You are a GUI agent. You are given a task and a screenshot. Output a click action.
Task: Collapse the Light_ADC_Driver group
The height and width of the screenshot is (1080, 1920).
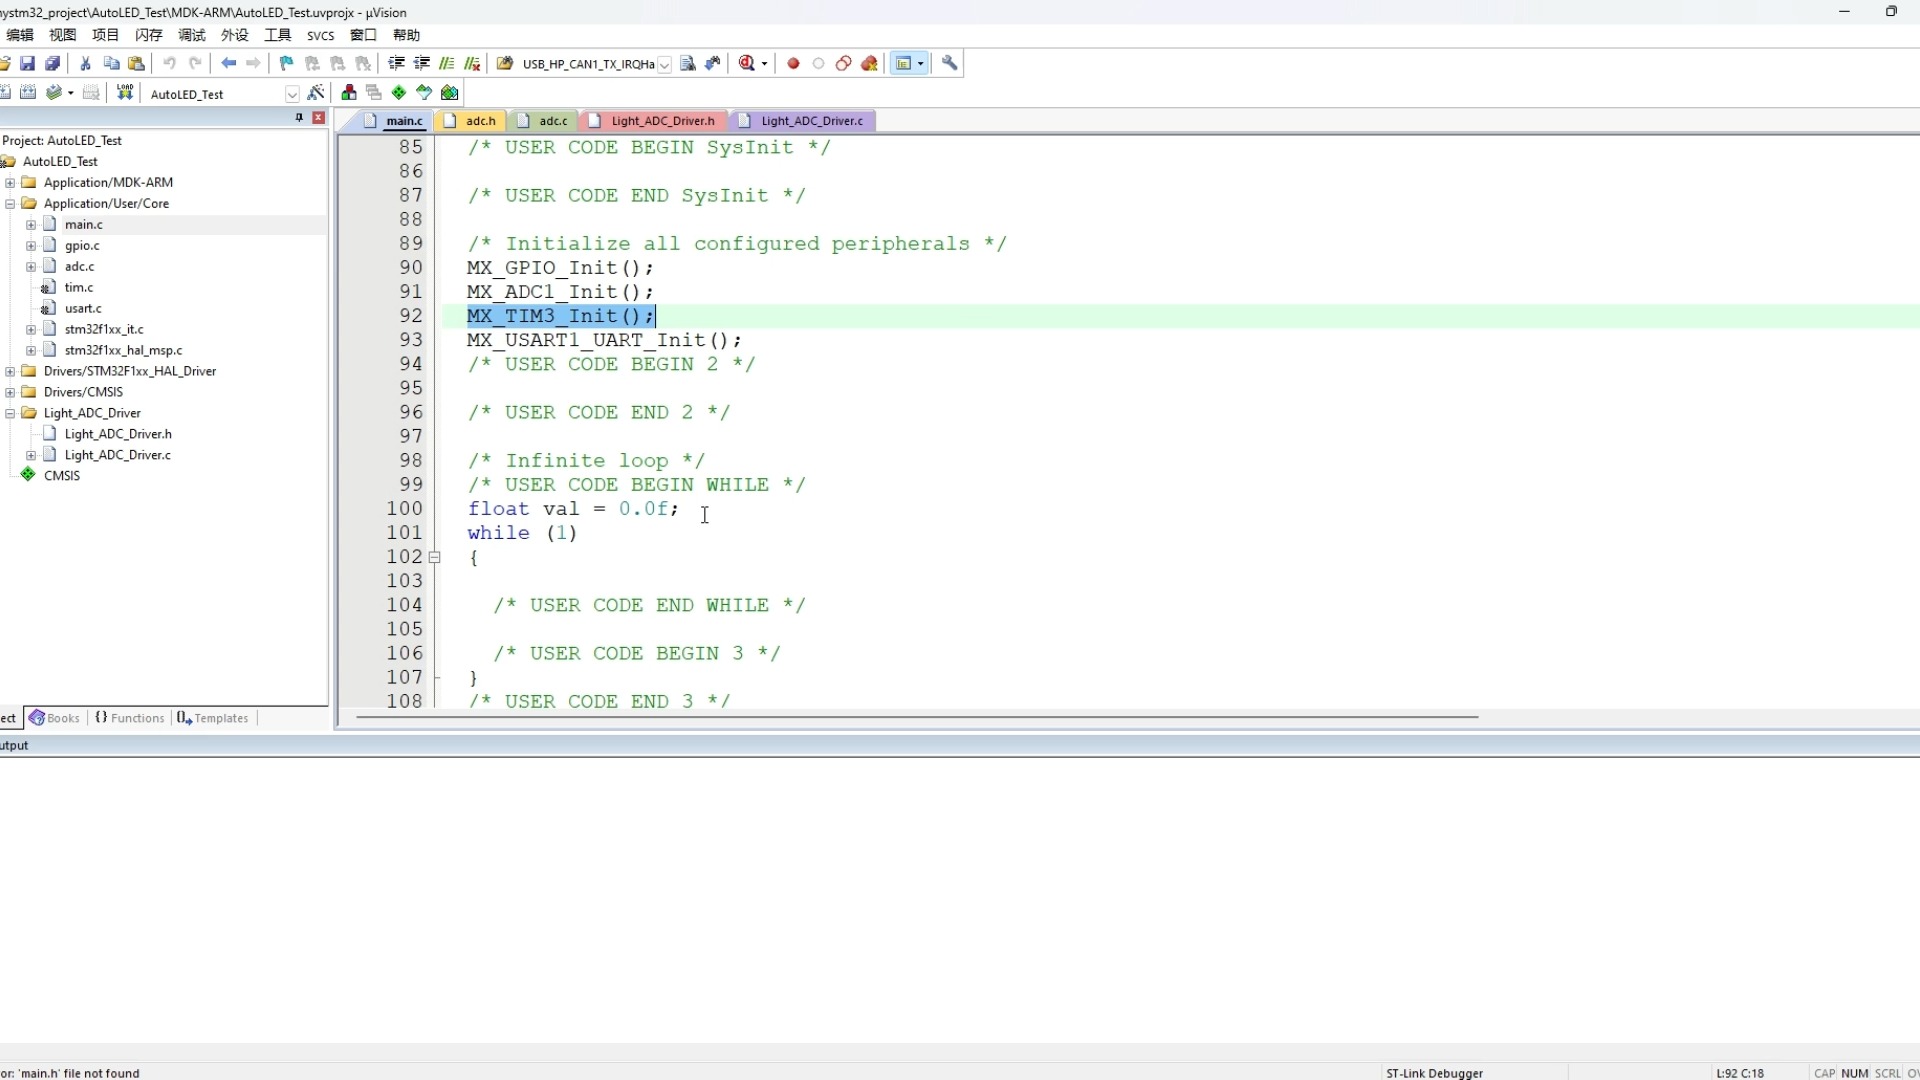pyautogui.click(x=10, y=413)
